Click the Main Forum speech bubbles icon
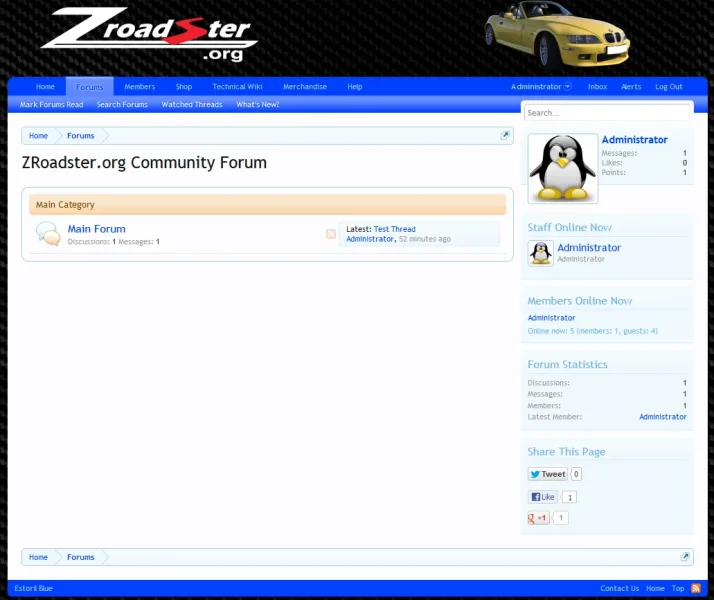The width and height of the screenshot is (714, 600). 48,234
